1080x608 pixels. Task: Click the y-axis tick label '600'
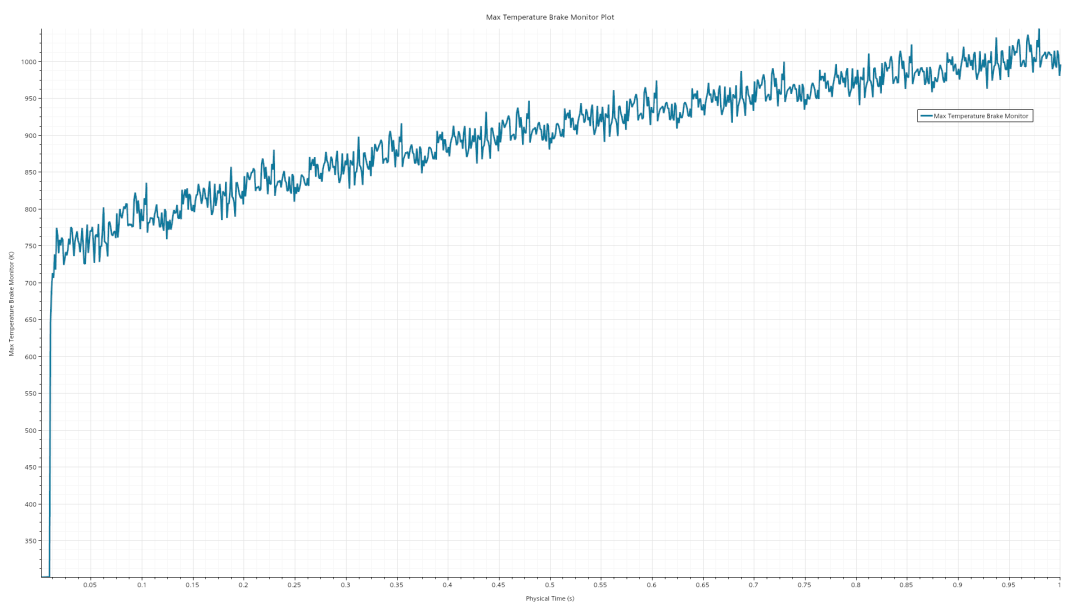coord(30,357)
